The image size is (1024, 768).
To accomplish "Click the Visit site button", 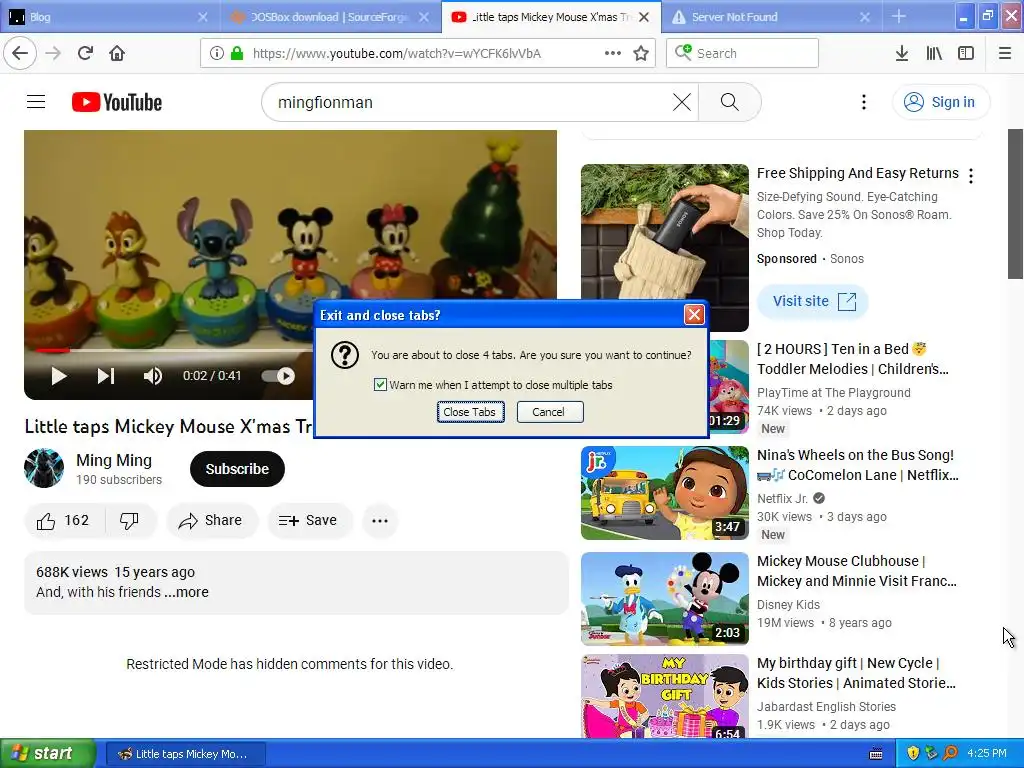I will (813, 301).
